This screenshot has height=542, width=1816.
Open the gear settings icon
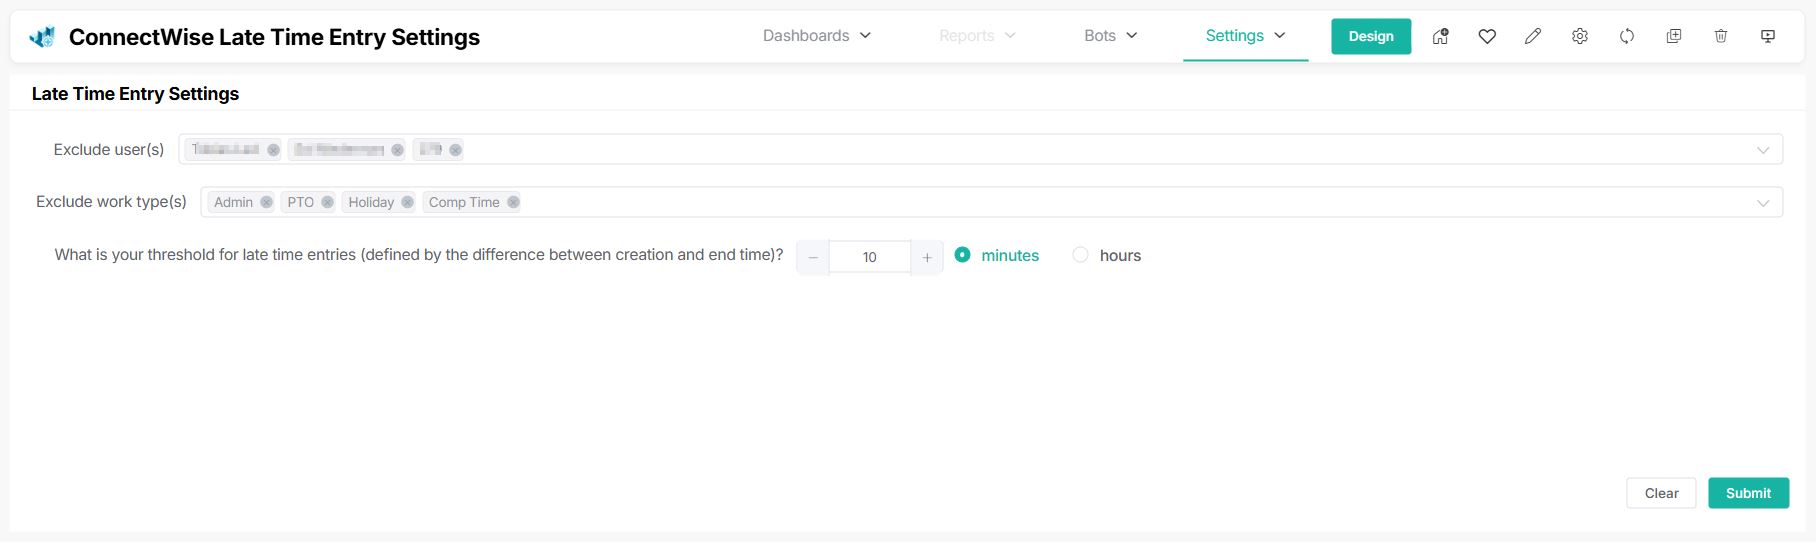1580,36
